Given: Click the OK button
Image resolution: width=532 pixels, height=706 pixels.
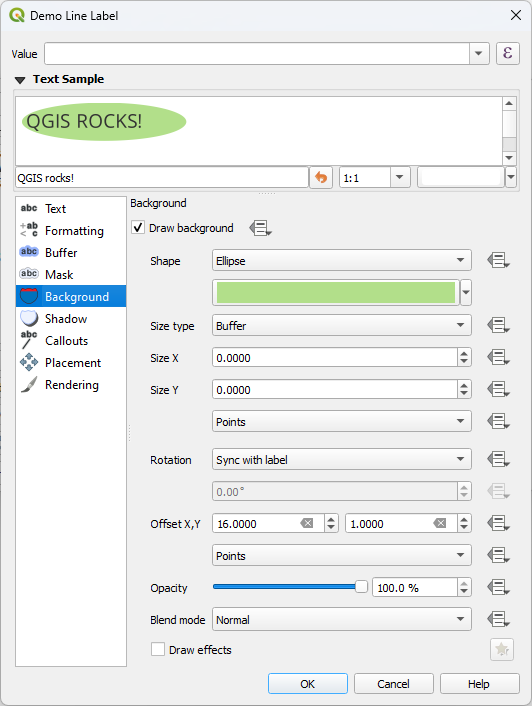Looking at the screenshot, I should [x=308, y=684].
